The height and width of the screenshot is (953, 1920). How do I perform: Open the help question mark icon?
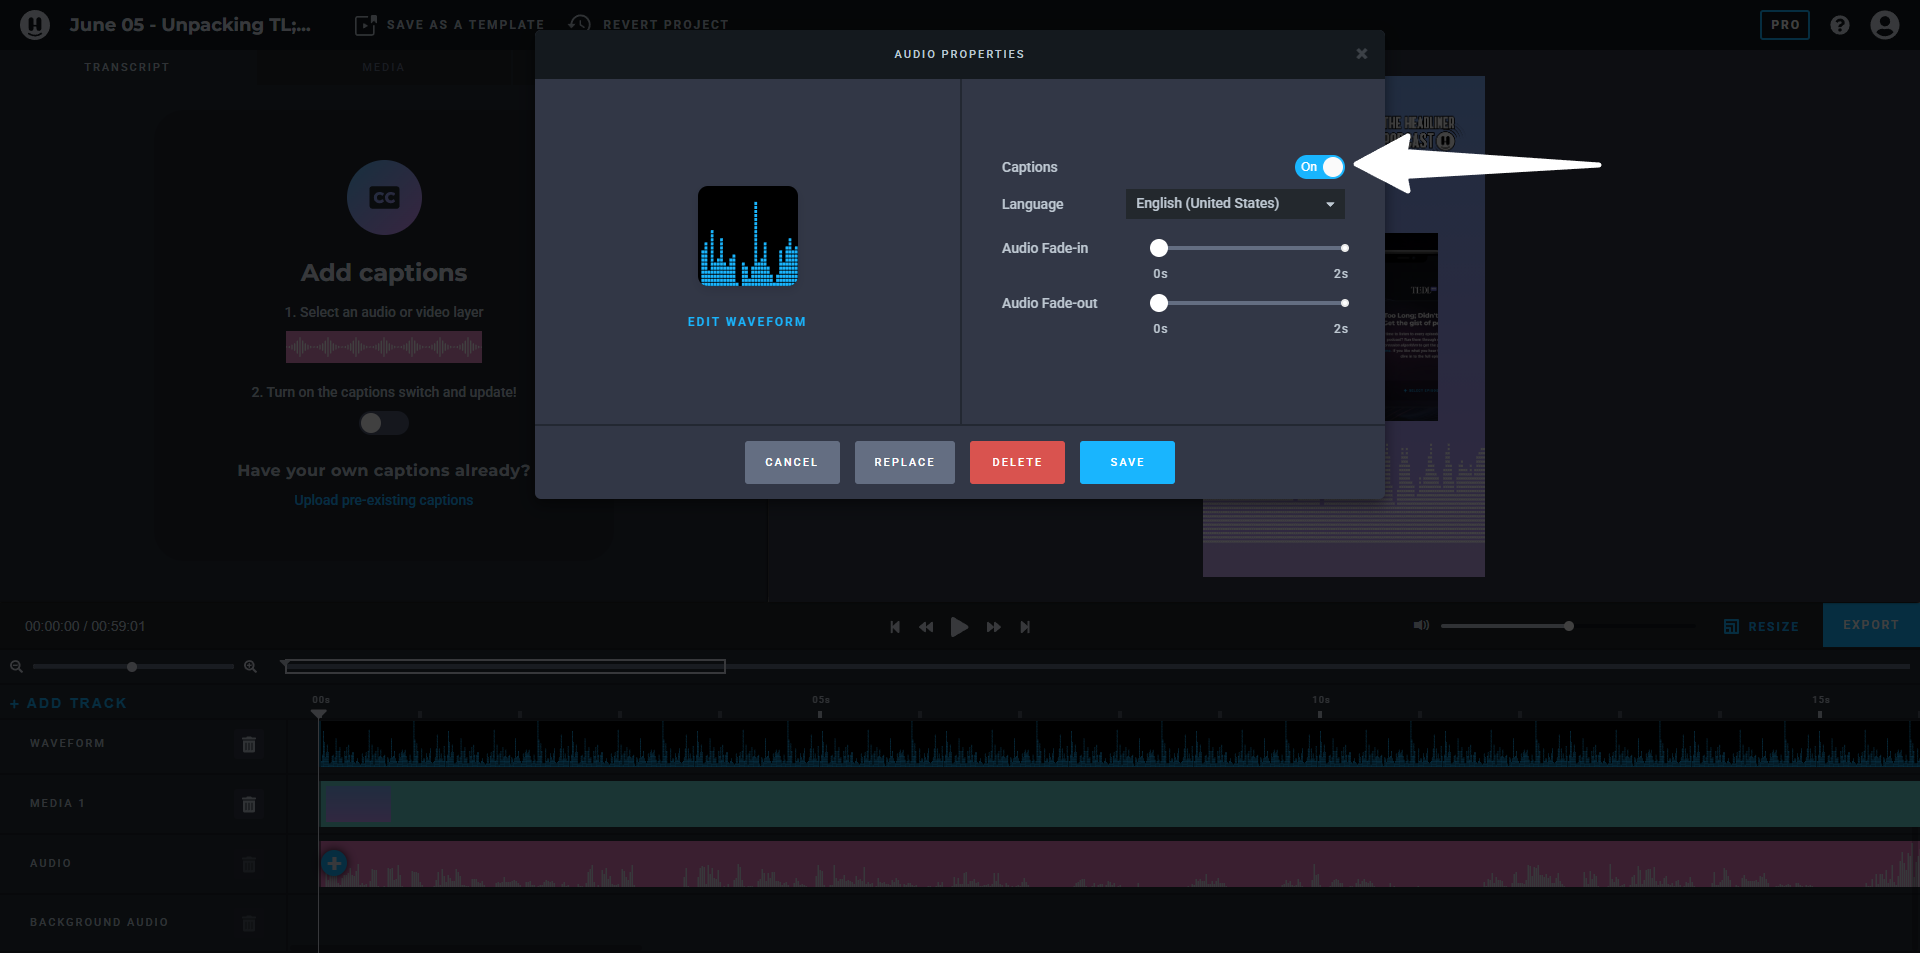click(x=1839, y=25)
